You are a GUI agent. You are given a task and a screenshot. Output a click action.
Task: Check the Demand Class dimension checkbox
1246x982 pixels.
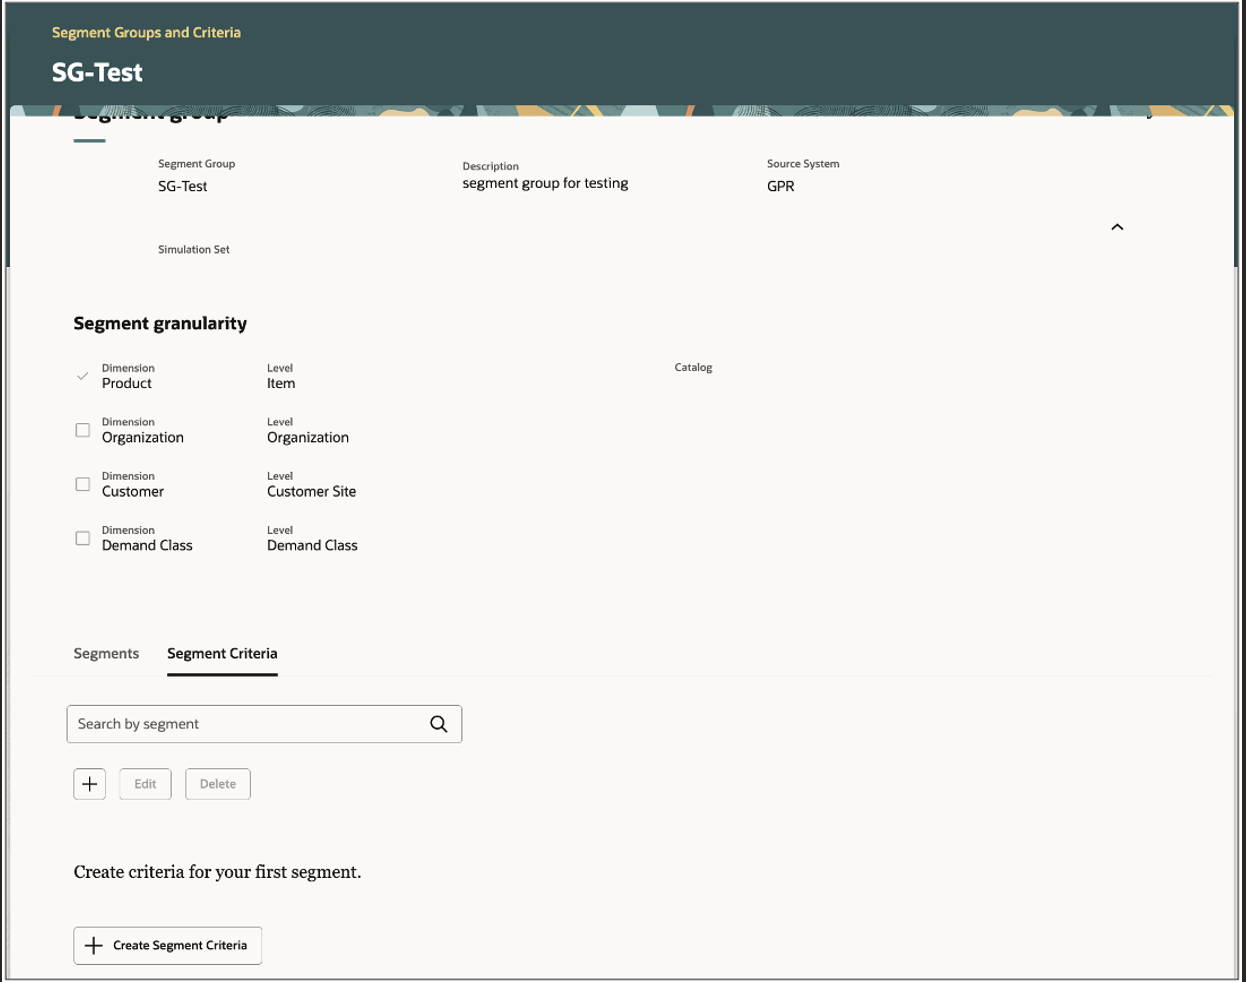point(82,538)
